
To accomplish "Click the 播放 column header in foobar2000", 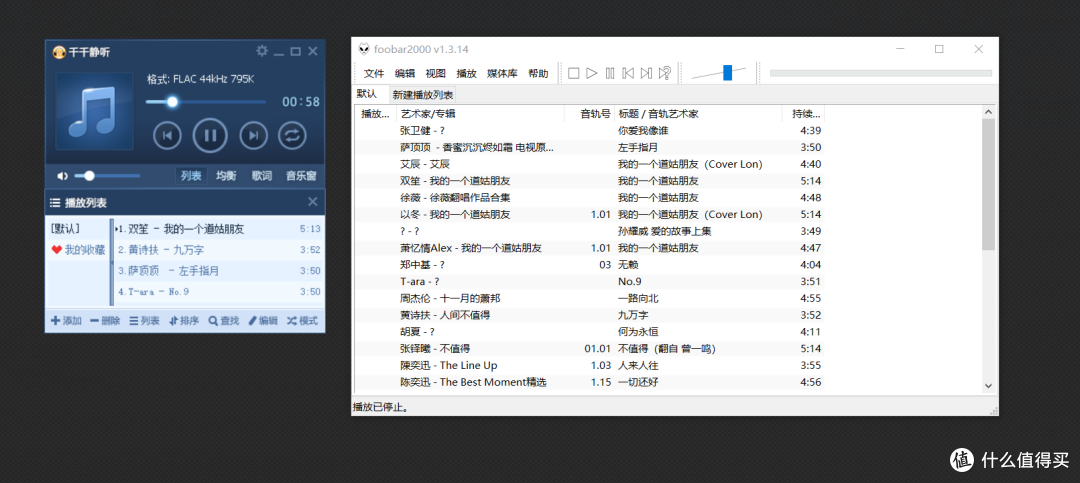I will click(x=376, y=114).
